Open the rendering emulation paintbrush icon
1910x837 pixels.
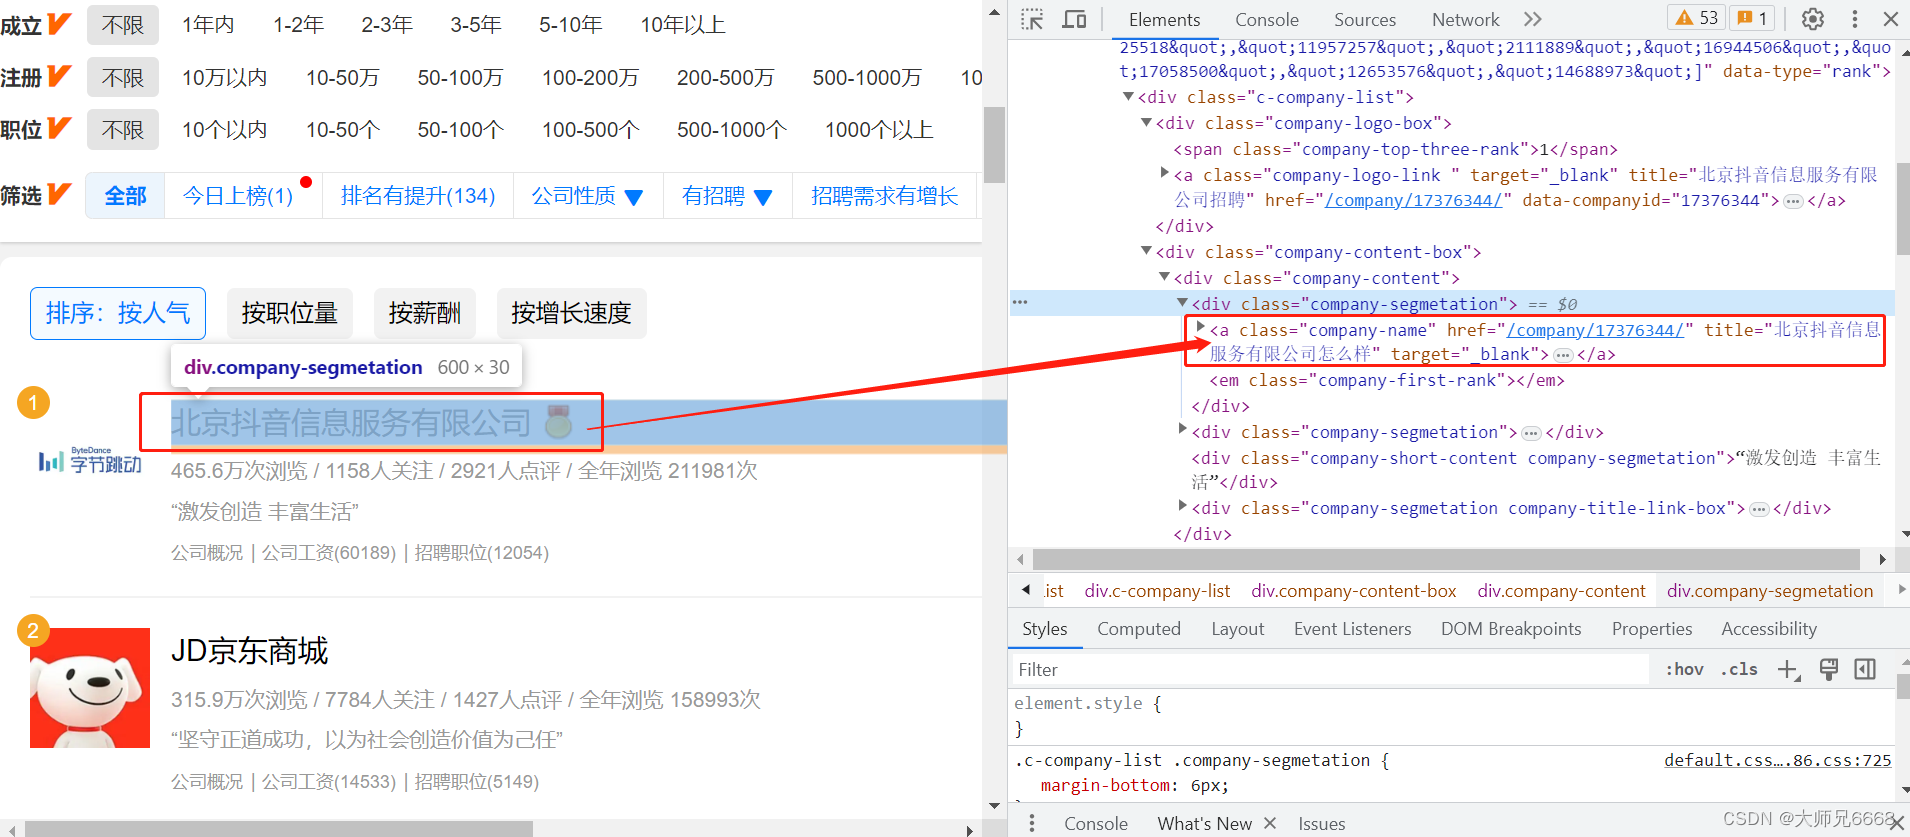pyautogui.click(x=1829, y=670)
